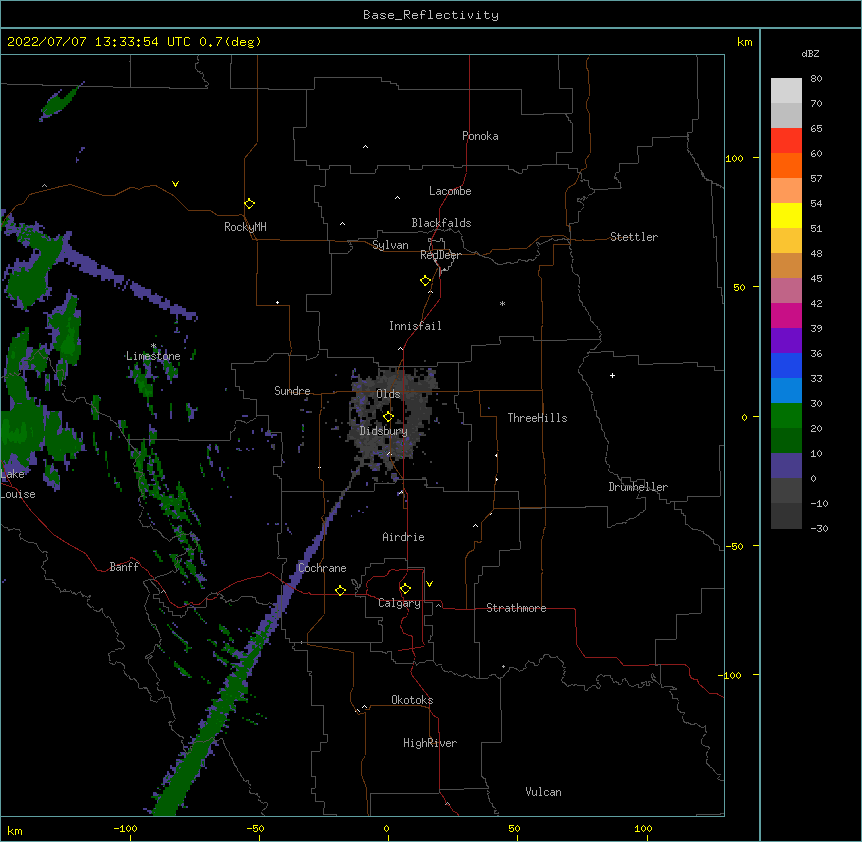Select the Drumheller town label
The height and width of the screenshot is (842, 862).
(x=638, y=487)
